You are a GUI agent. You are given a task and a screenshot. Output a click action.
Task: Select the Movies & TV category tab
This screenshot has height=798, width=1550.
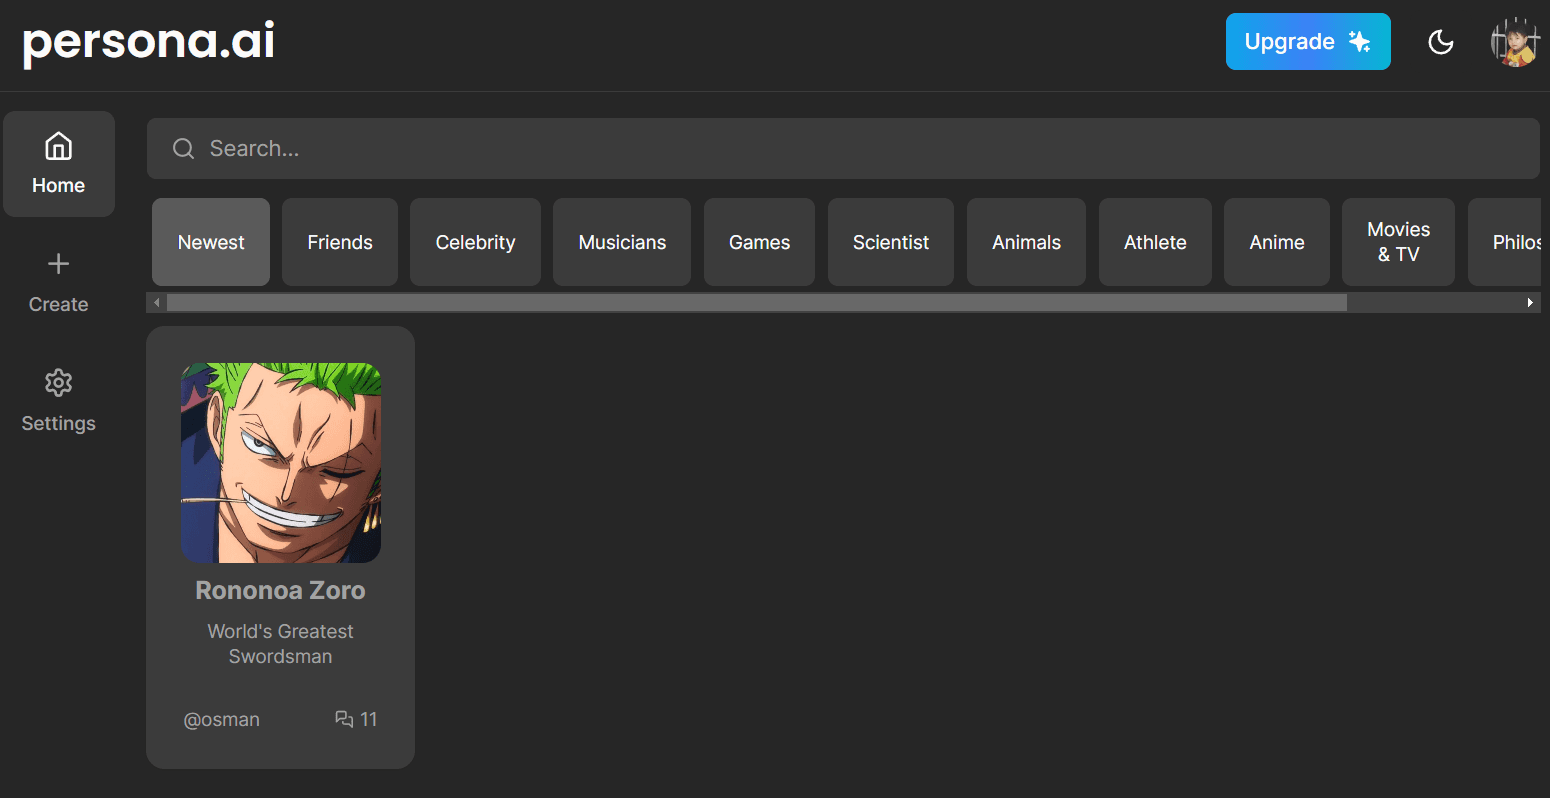tap(1398, 242)
